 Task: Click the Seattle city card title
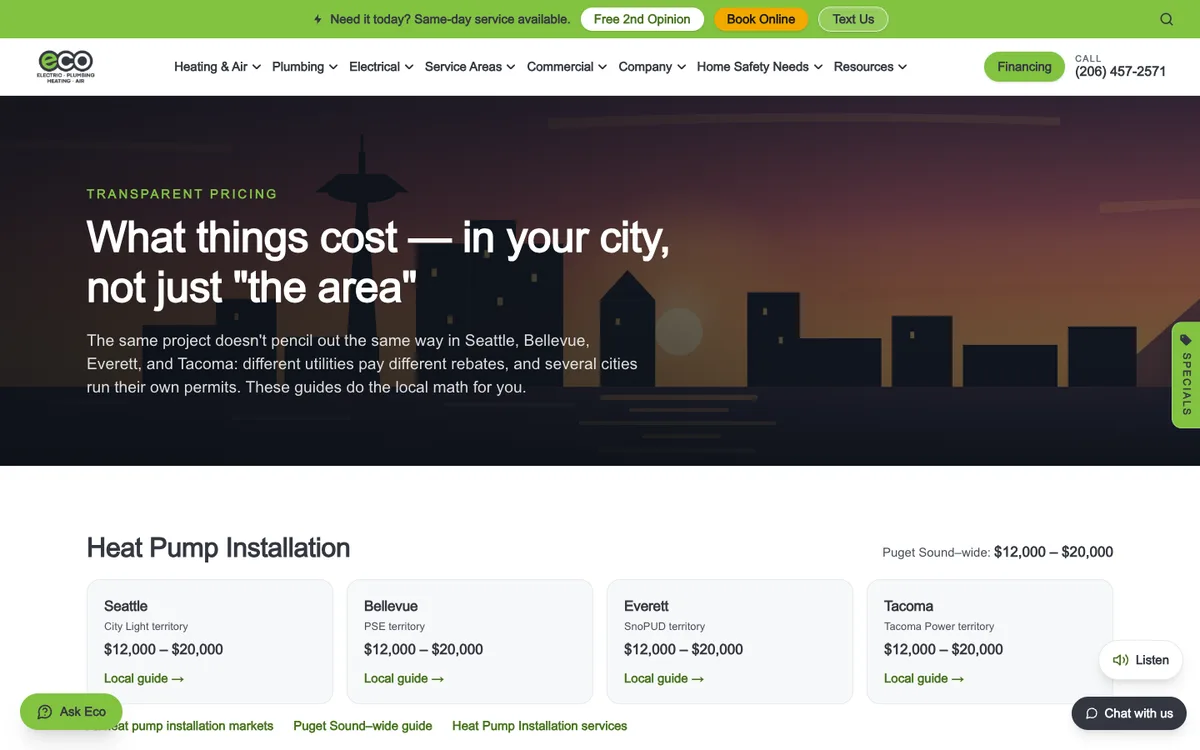coord(126,606)
